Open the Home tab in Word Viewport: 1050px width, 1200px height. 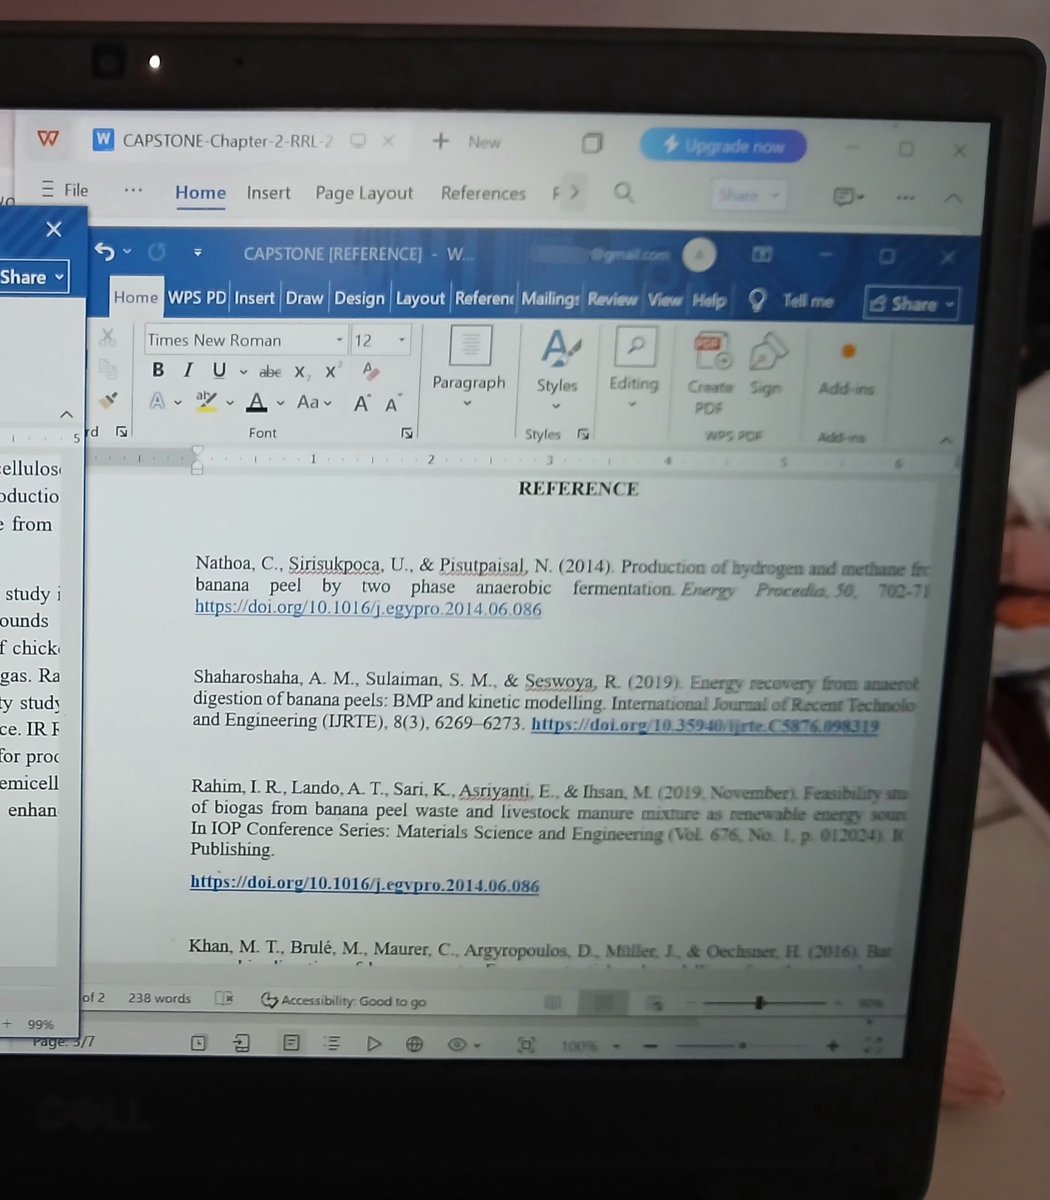tap(135, 297)
